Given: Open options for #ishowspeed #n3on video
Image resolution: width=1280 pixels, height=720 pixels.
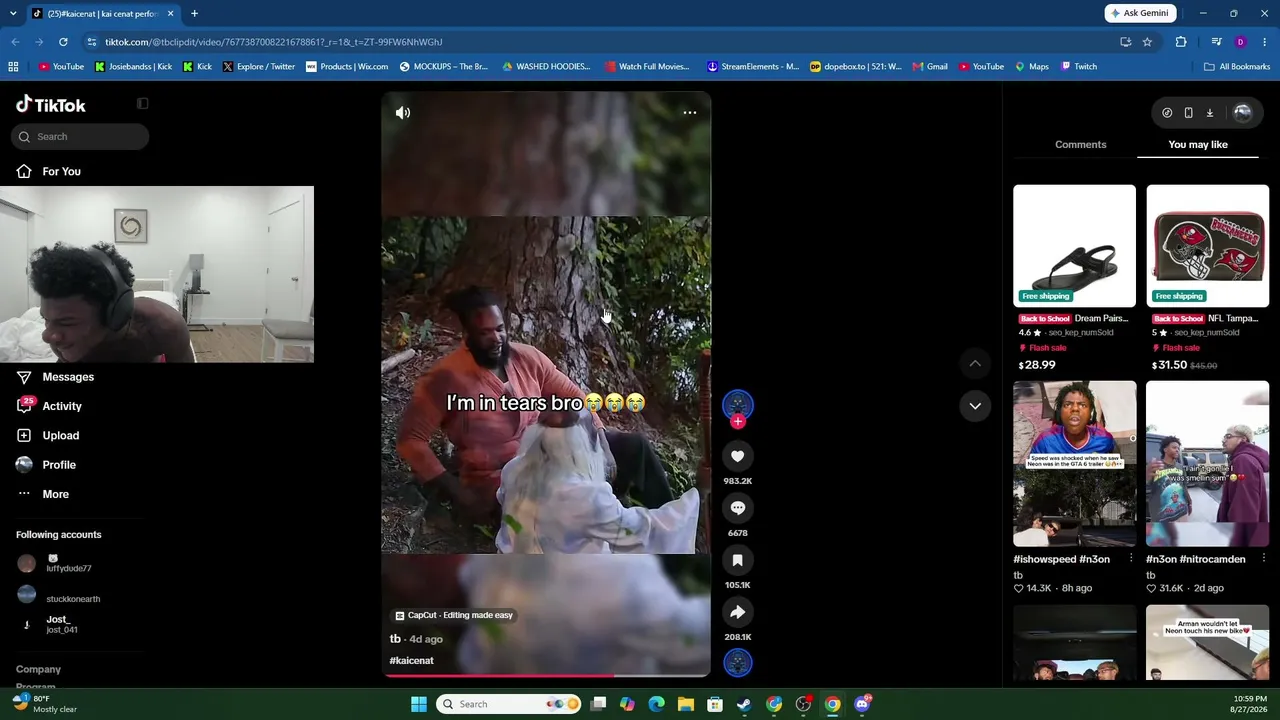Looking at the screenshot, I should point(1131,559).
